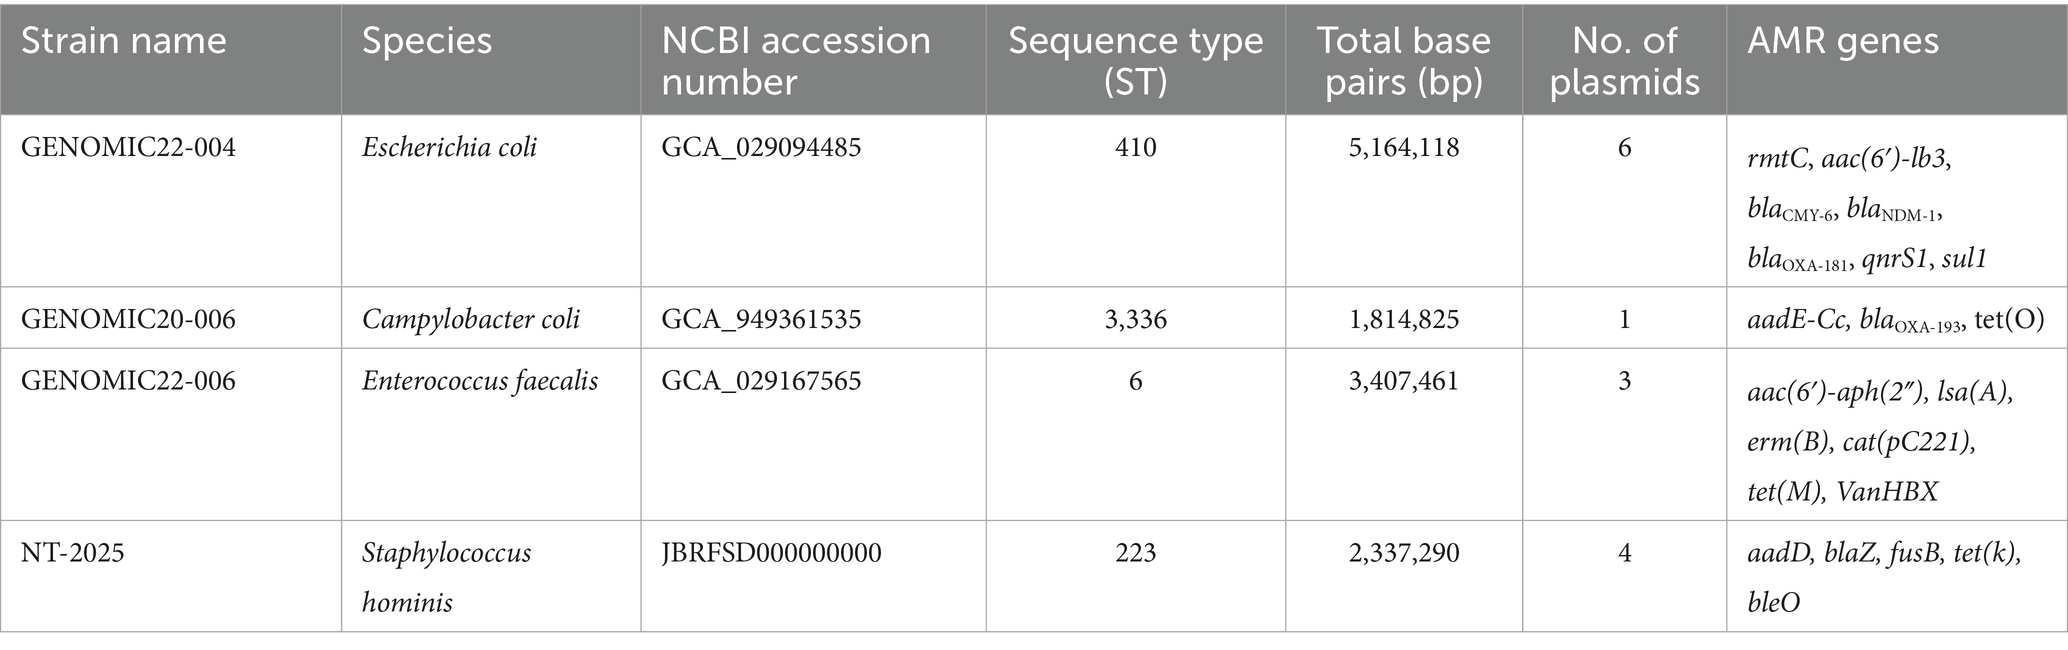Viewport: 2068px width, 650px height.
Task: Select the GENOMIC20-006 strain cell
Action: pyautogui.click(x=129, y=319)
